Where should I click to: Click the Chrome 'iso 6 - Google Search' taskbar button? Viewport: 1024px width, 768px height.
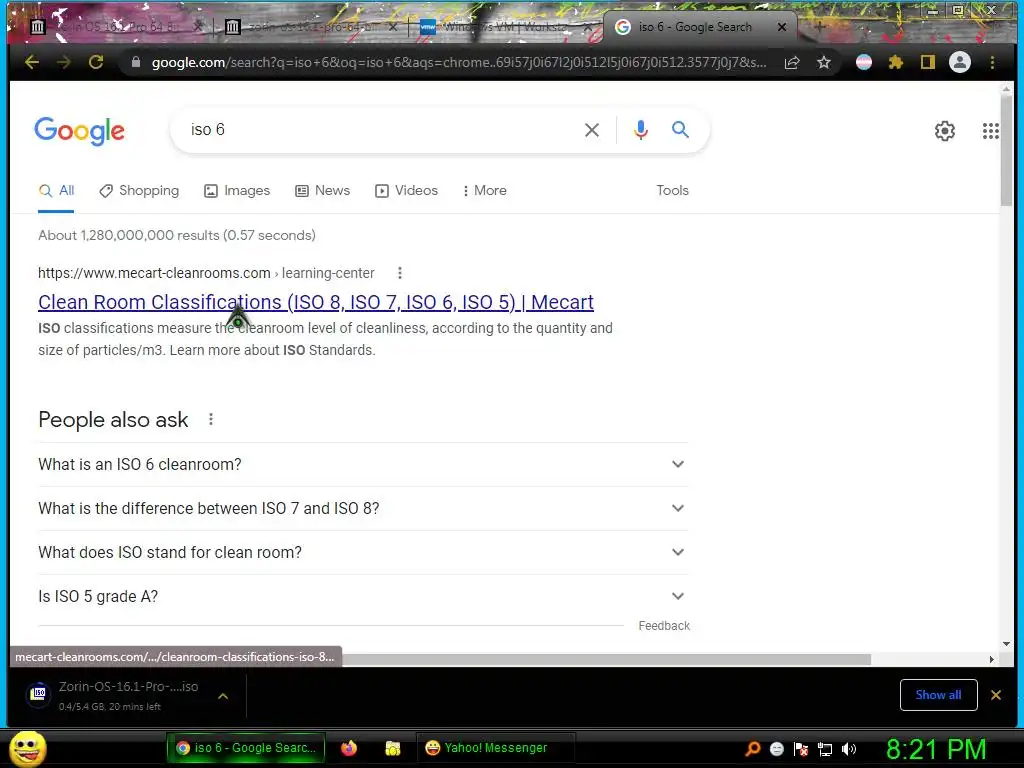click(x=246, y=748)
